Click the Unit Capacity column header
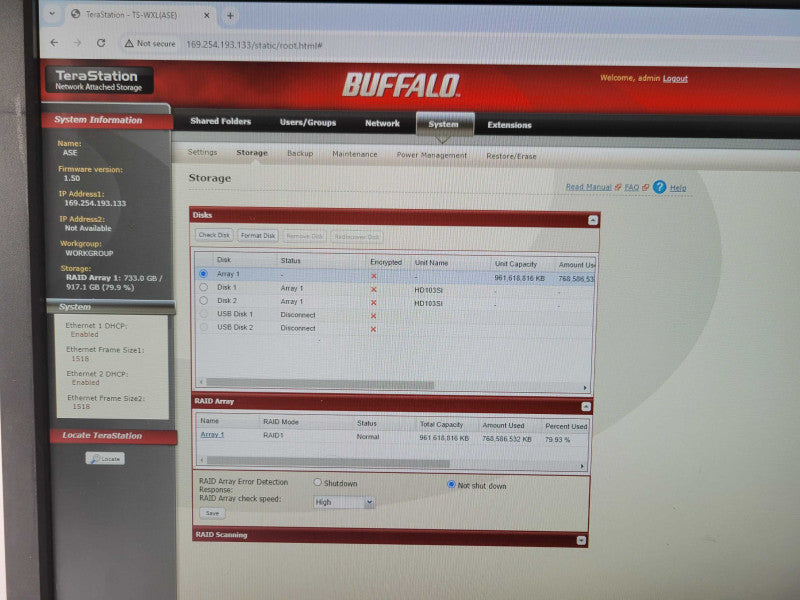Viewport: 800px width, 600px height. [516, 264]
